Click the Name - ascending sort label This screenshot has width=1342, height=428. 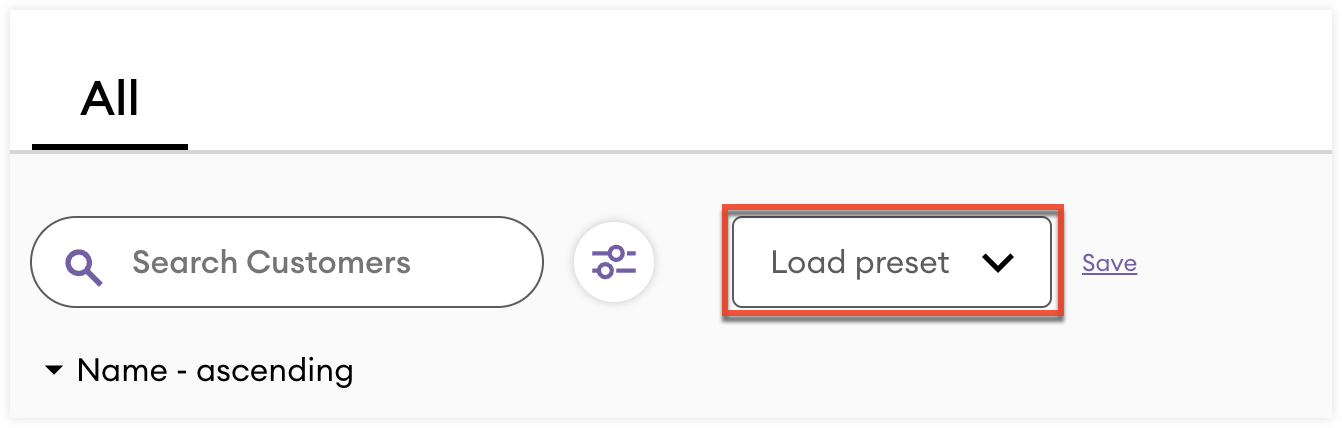[x=214, y=372]
